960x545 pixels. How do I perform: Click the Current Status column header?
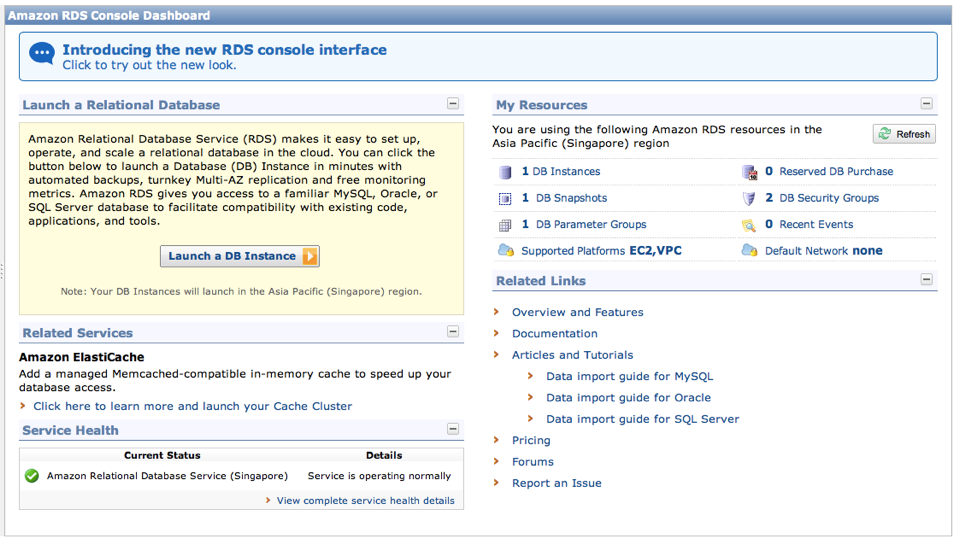[x=162, y=456]
